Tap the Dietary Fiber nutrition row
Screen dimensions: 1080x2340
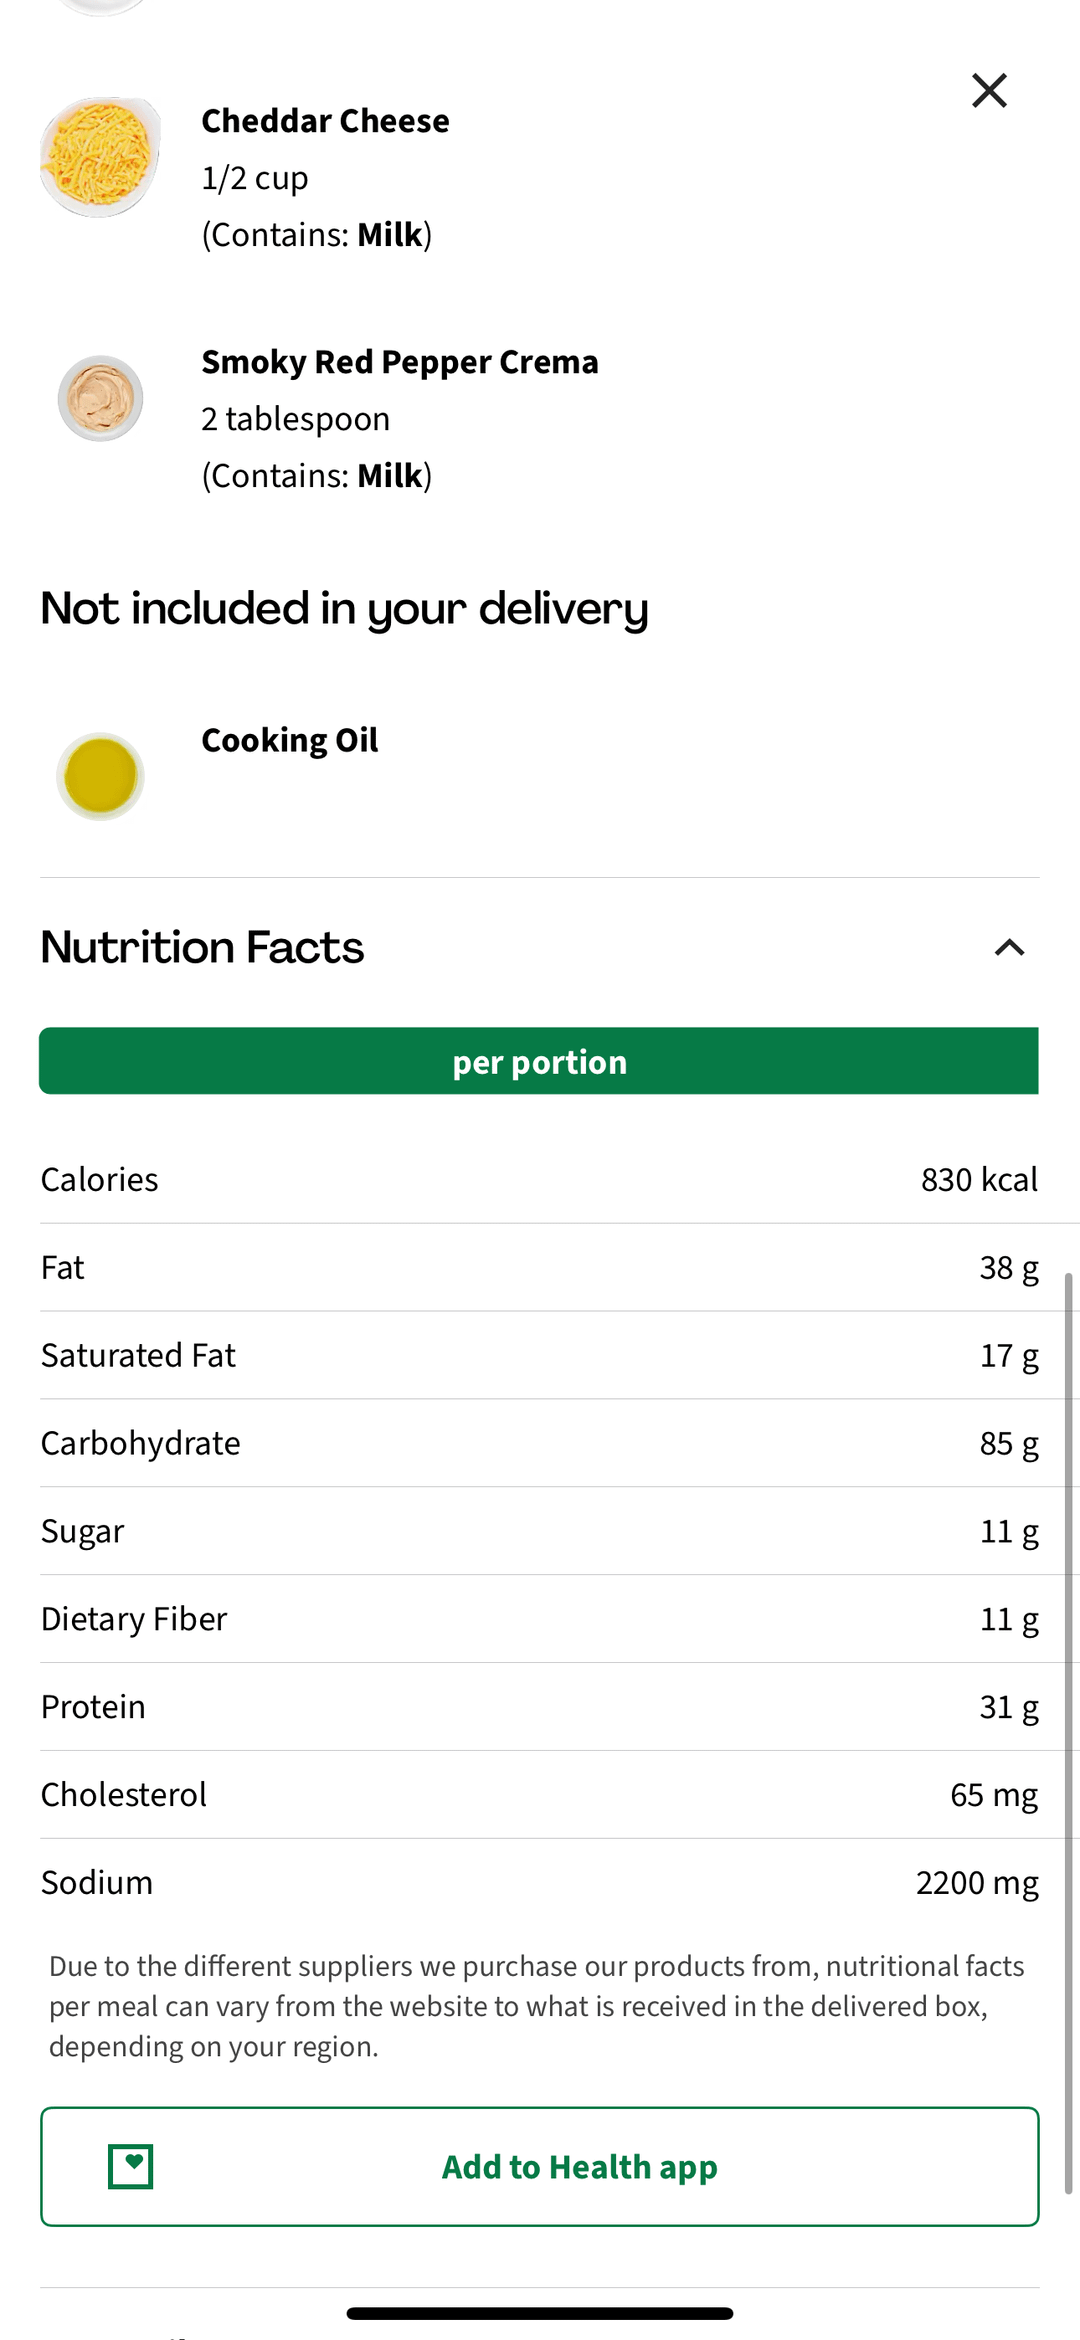[x=539, y=1619]
